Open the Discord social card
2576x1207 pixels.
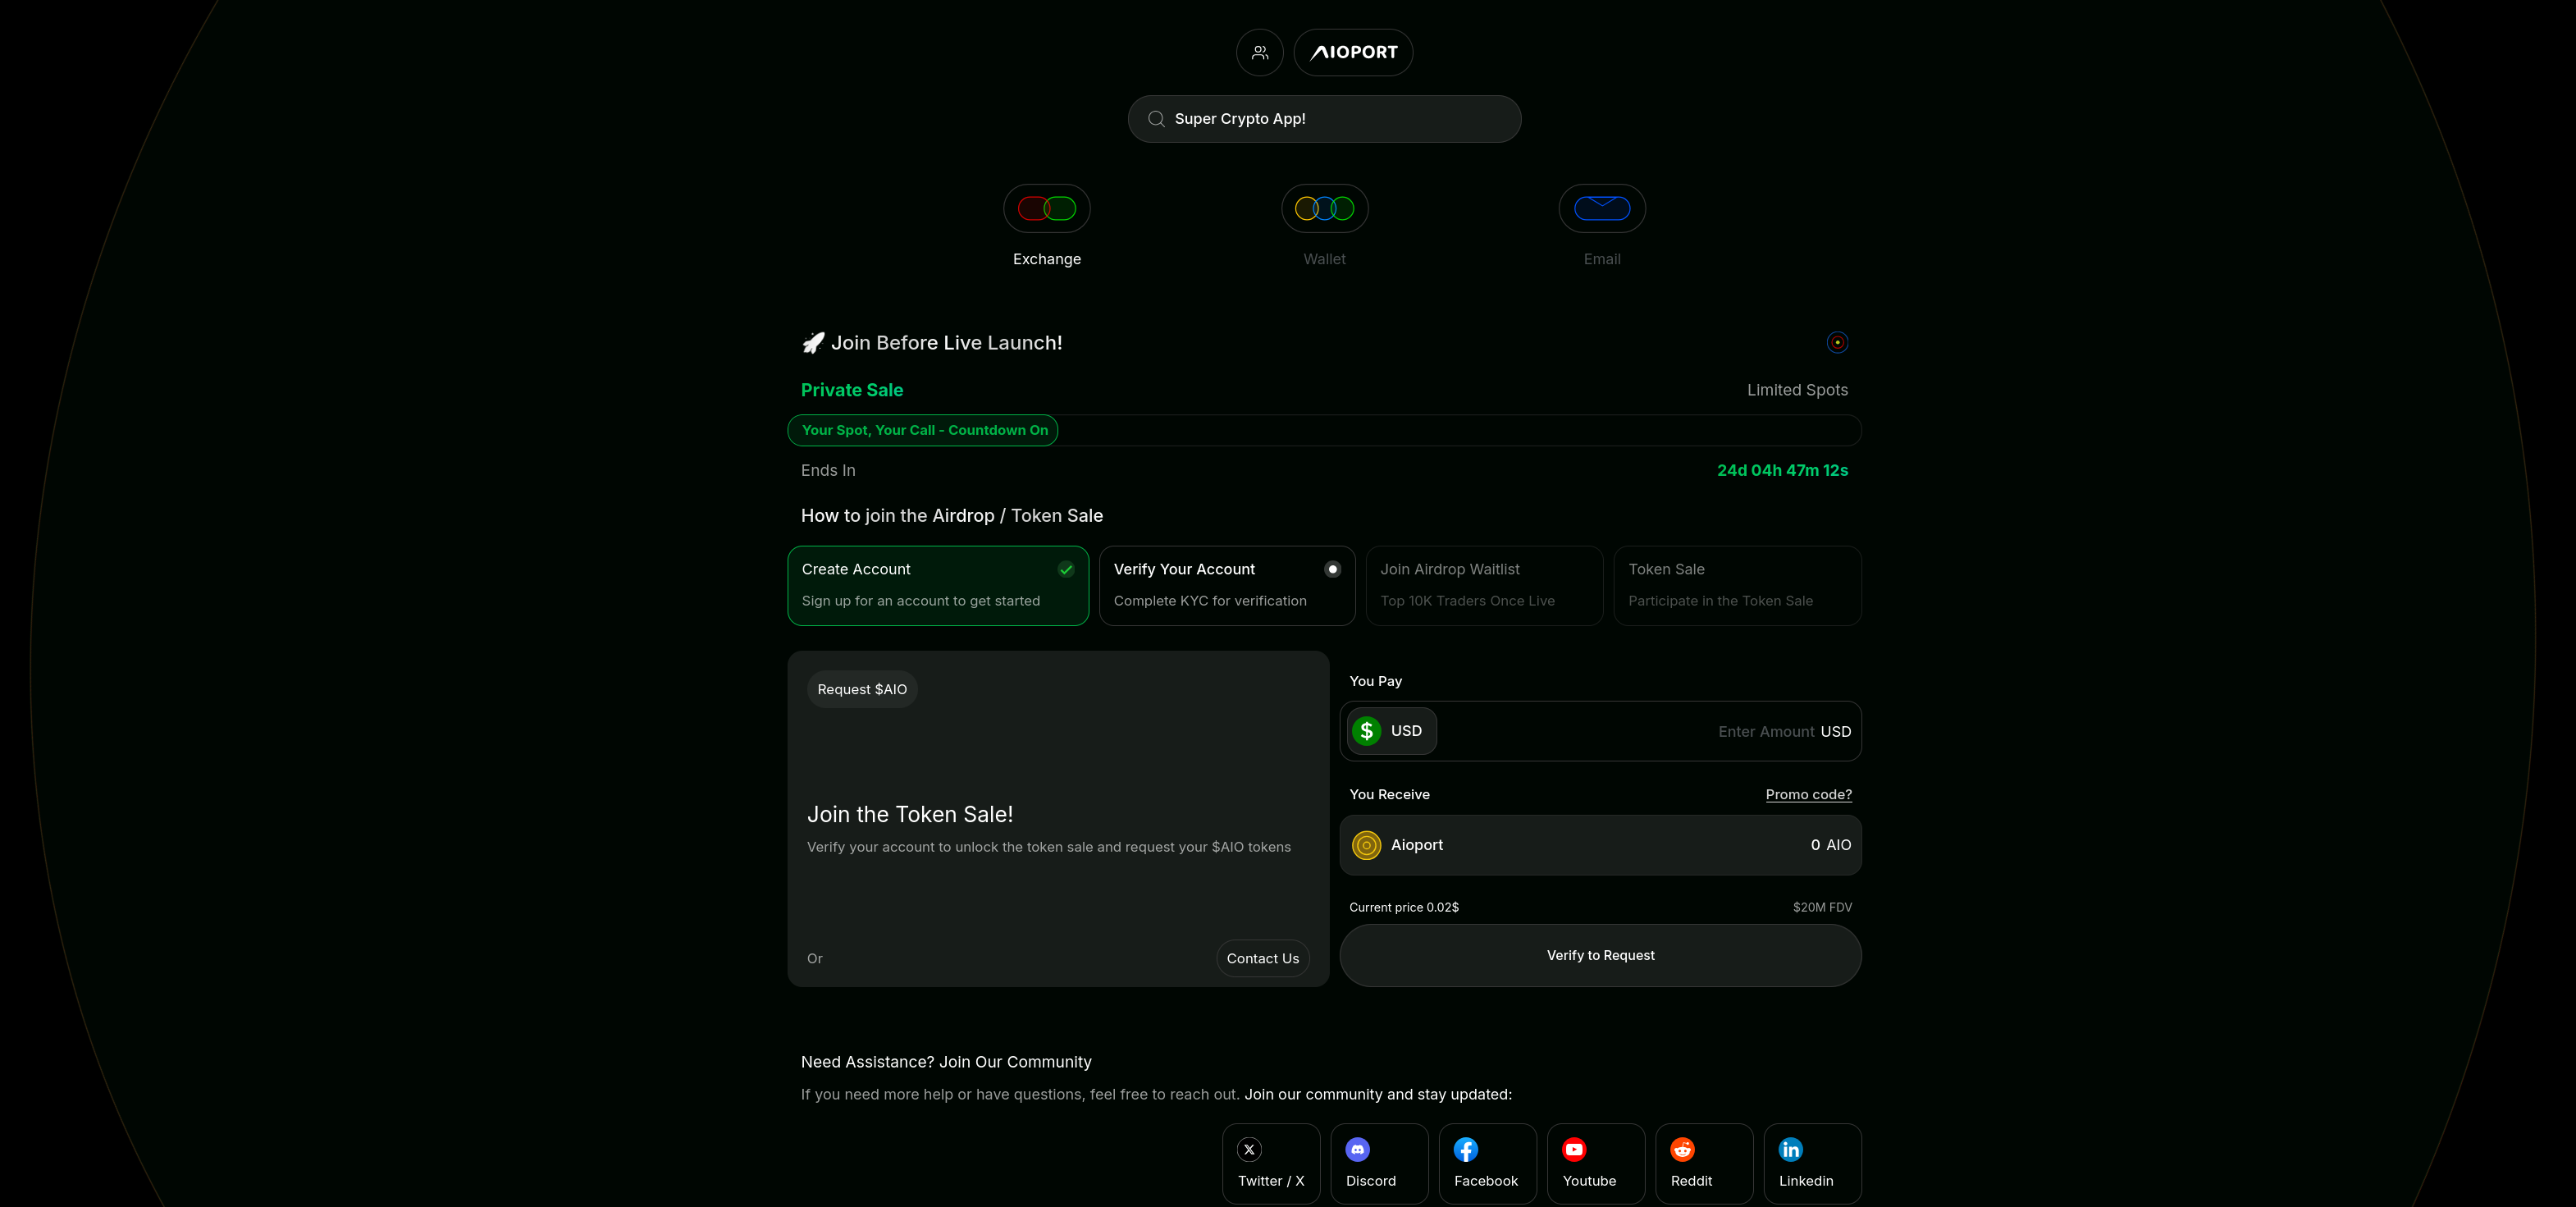pyautogui.click(x=1379, y=1164)
